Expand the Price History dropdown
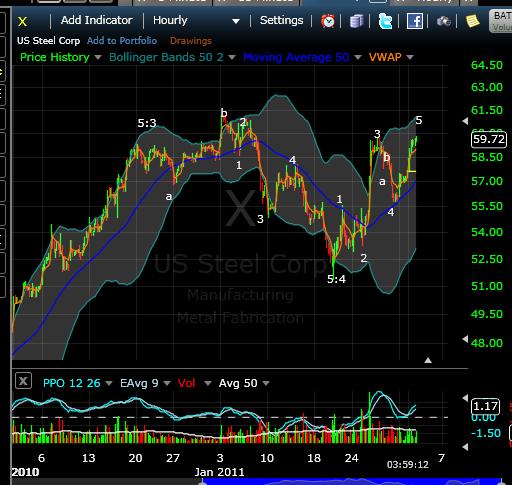The image size is (512, 485). (x=98, y=57)
